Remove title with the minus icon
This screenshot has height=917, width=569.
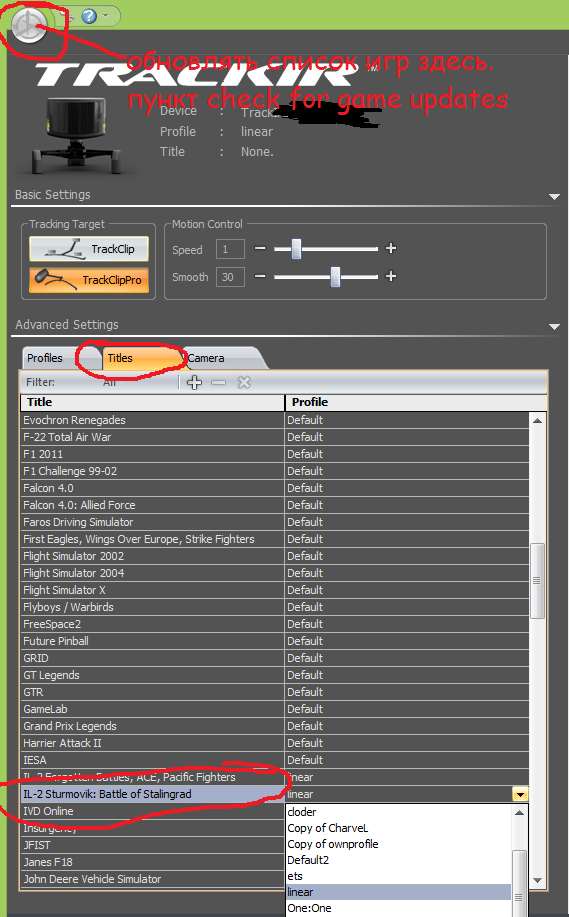pos(219,382)
